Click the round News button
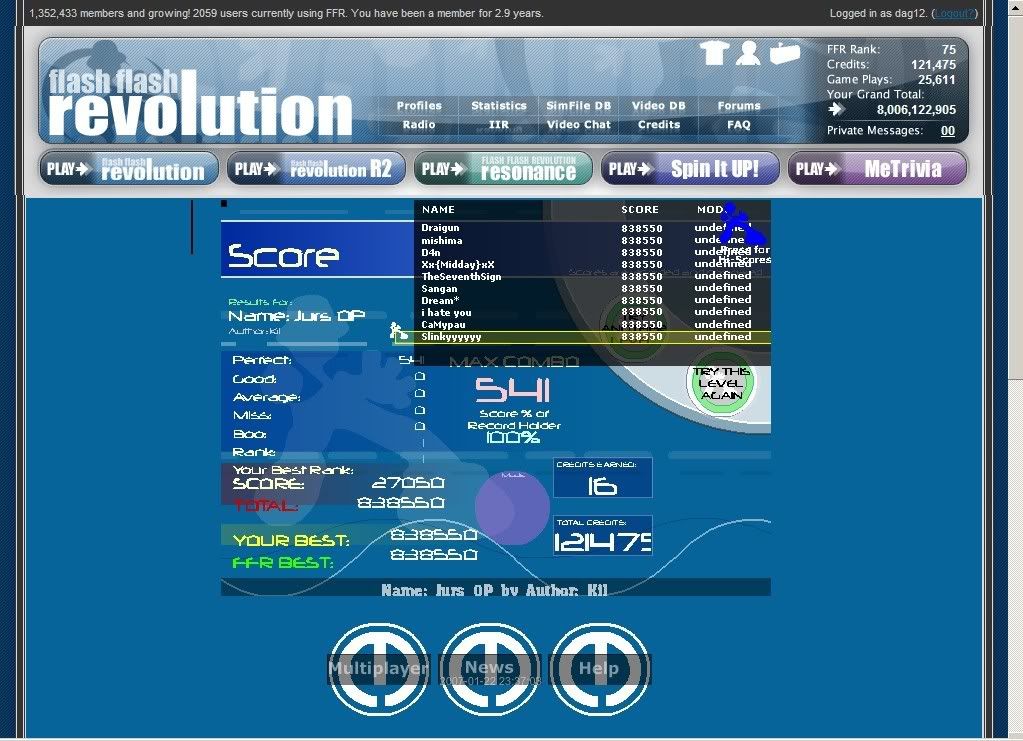 (x=489, y=668)
